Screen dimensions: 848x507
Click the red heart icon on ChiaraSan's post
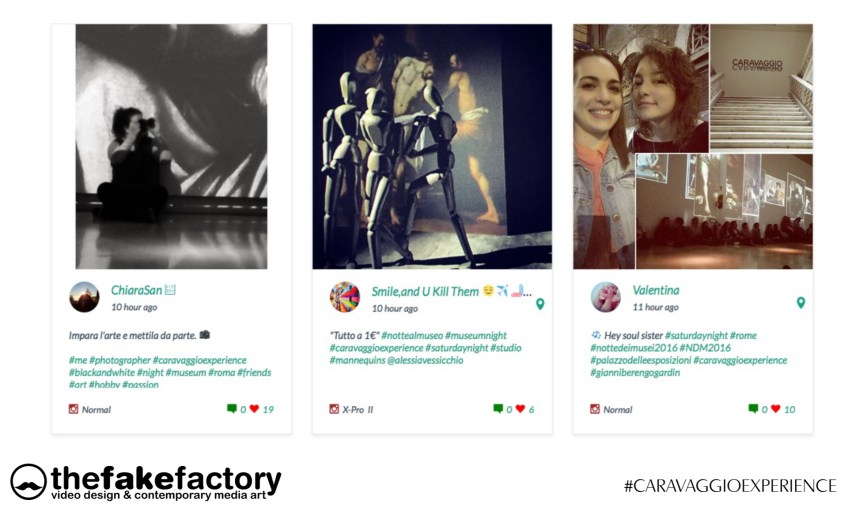[x=254, y=409]
